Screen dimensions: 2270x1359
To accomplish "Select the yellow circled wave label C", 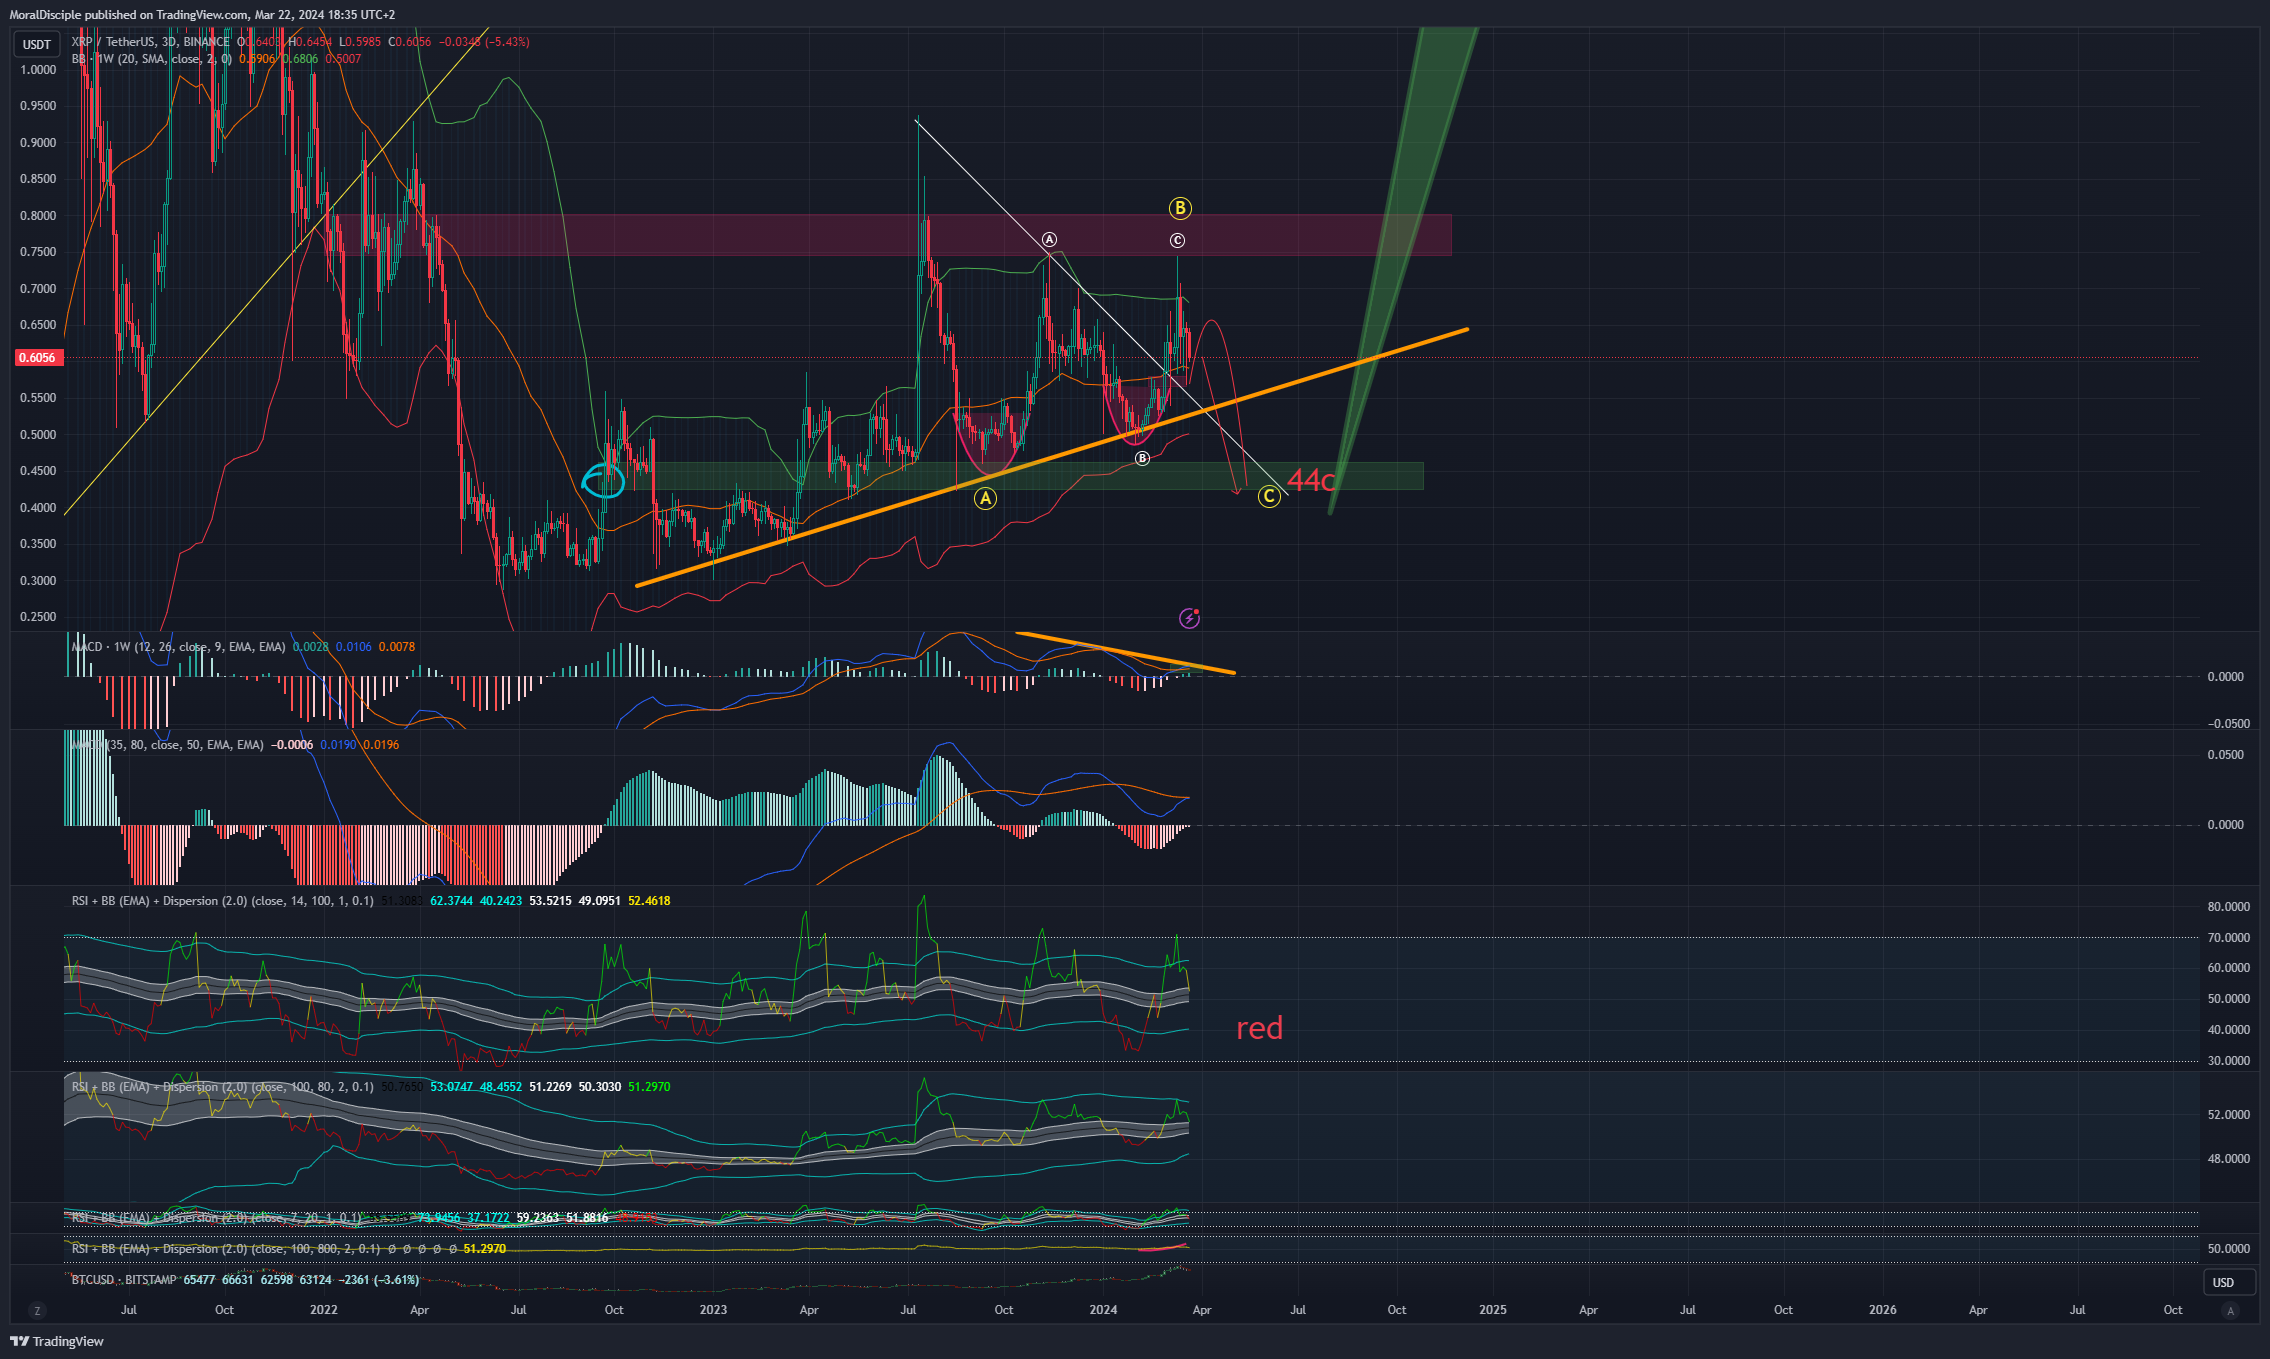I will click(x=1269, y=496).
